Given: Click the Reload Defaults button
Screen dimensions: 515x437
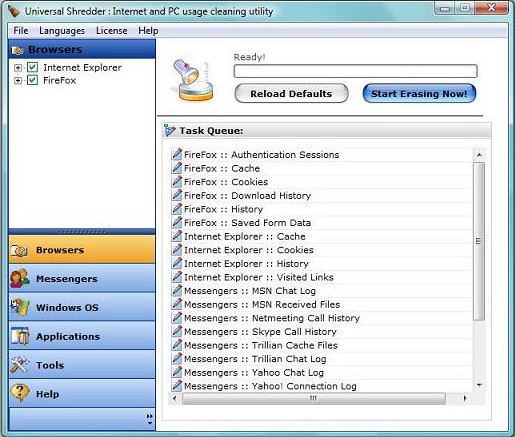Looking at the screenshot, I should click(x=291, y=93).
